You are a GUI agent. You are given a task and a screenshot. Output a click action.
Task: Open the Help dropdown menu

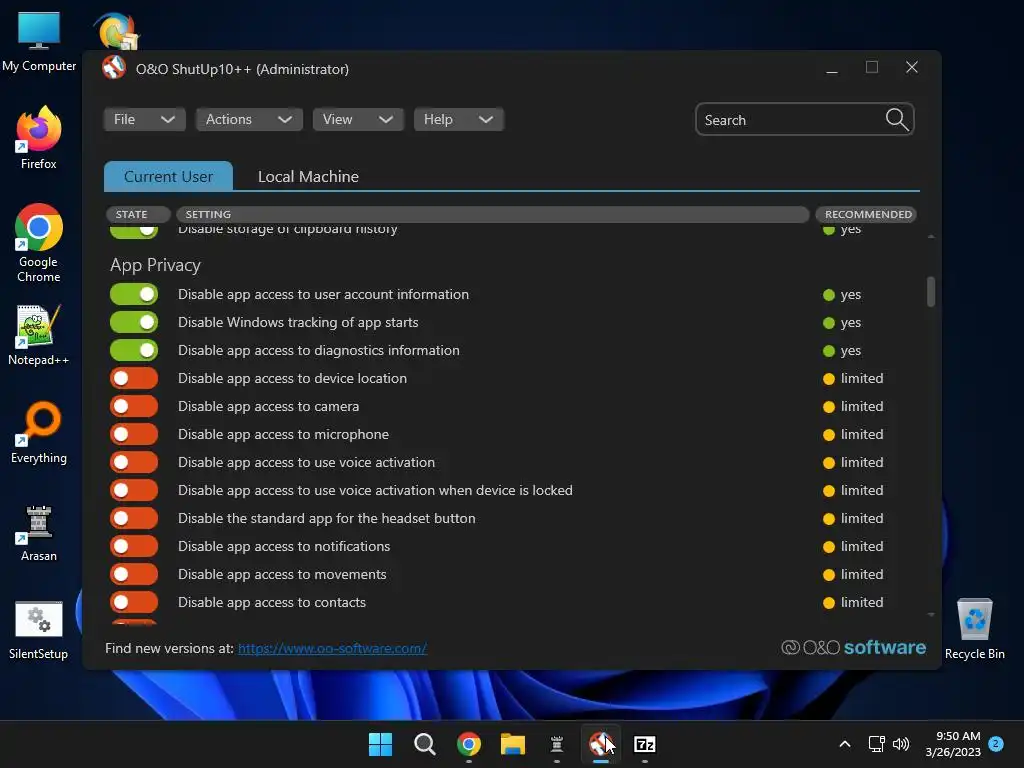coord(458,120)
